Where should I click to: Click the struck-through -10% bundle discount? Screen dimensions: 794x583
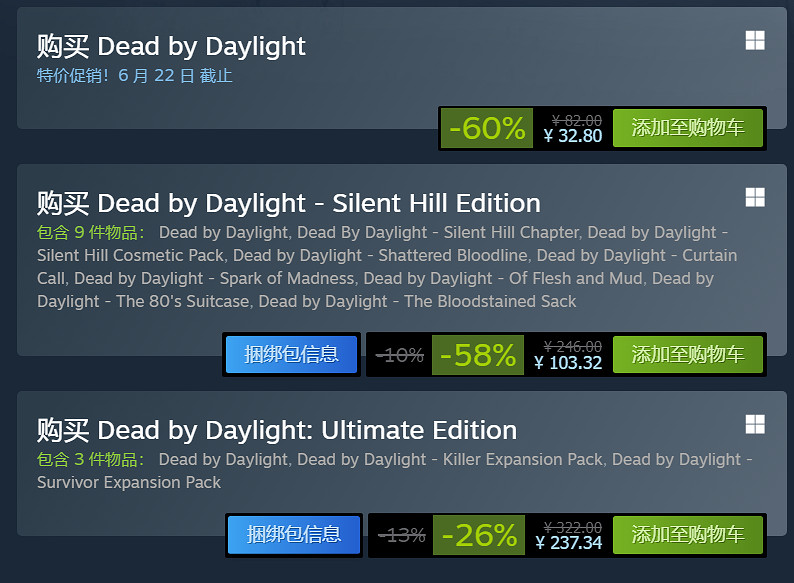click(399, 355)
